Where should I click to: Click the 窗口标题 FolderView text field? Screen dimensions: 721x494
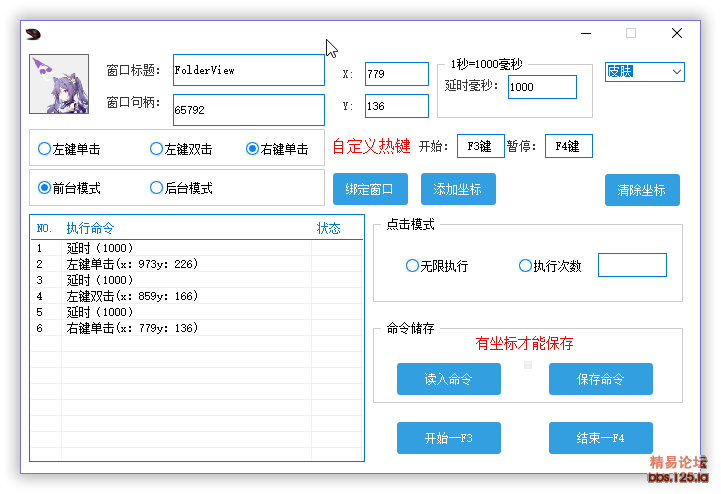point(248,71)
